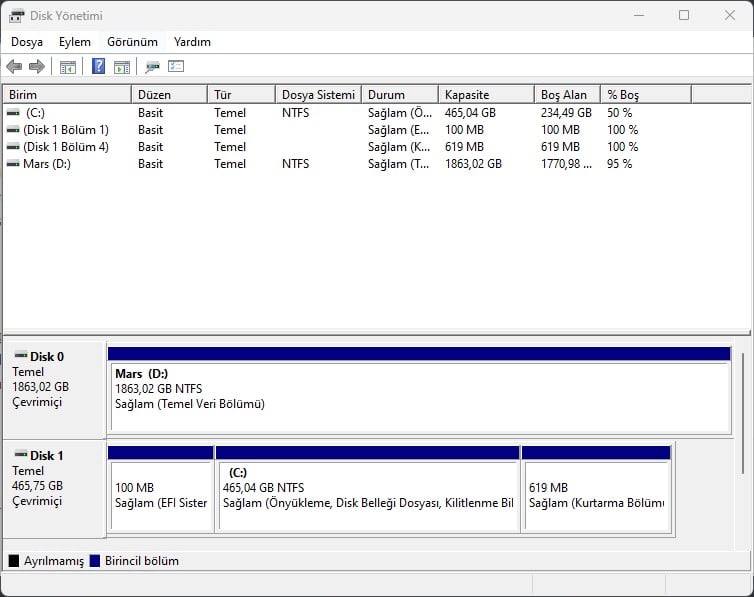Sort by the Birim column header

[67, 95]
